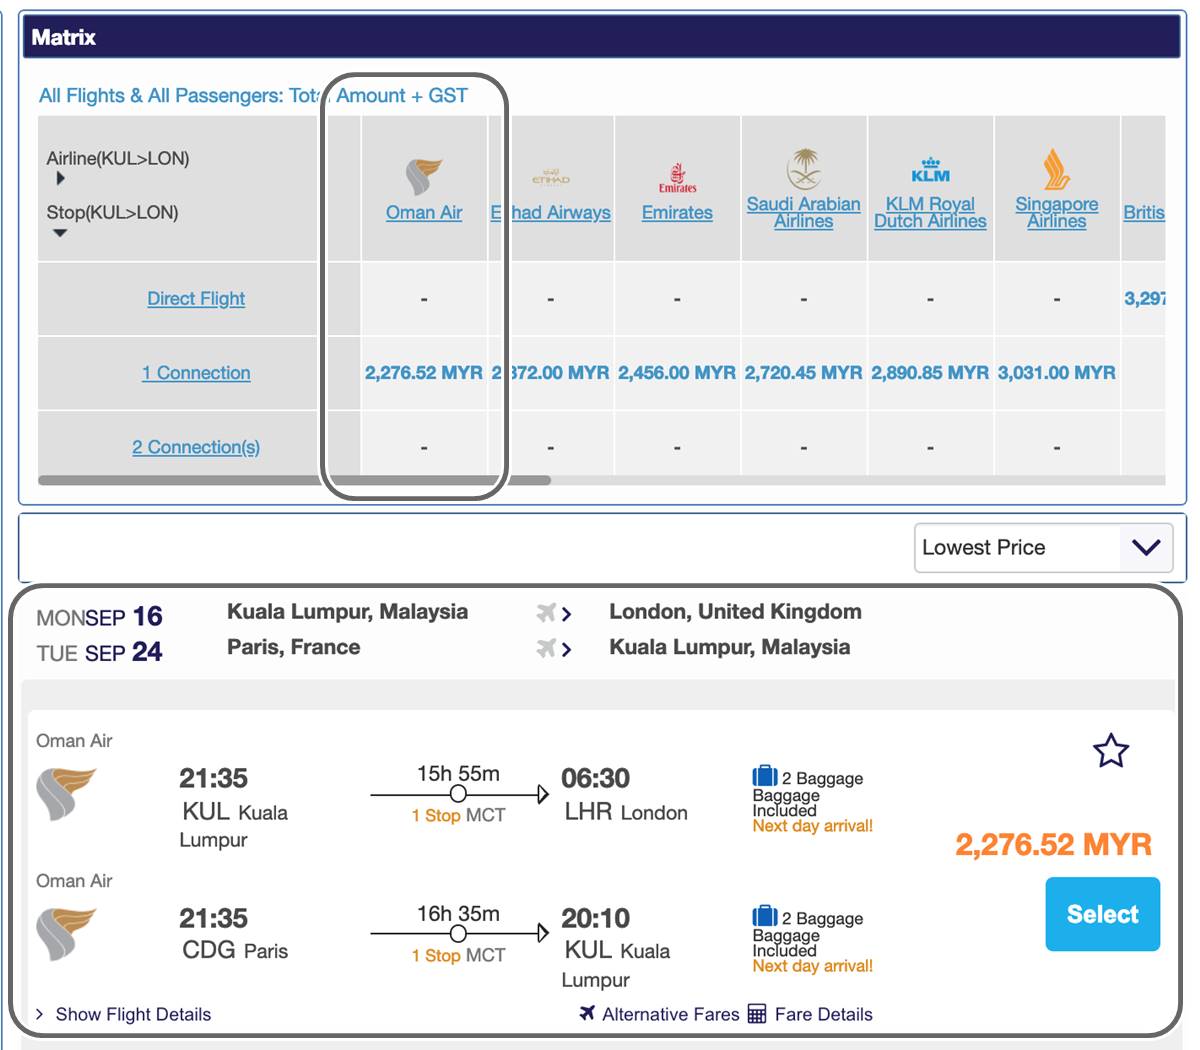1200x1050 pixels.
Task: Click the airplane icon next to Alternative Fares
Action: click(588, 1014)
